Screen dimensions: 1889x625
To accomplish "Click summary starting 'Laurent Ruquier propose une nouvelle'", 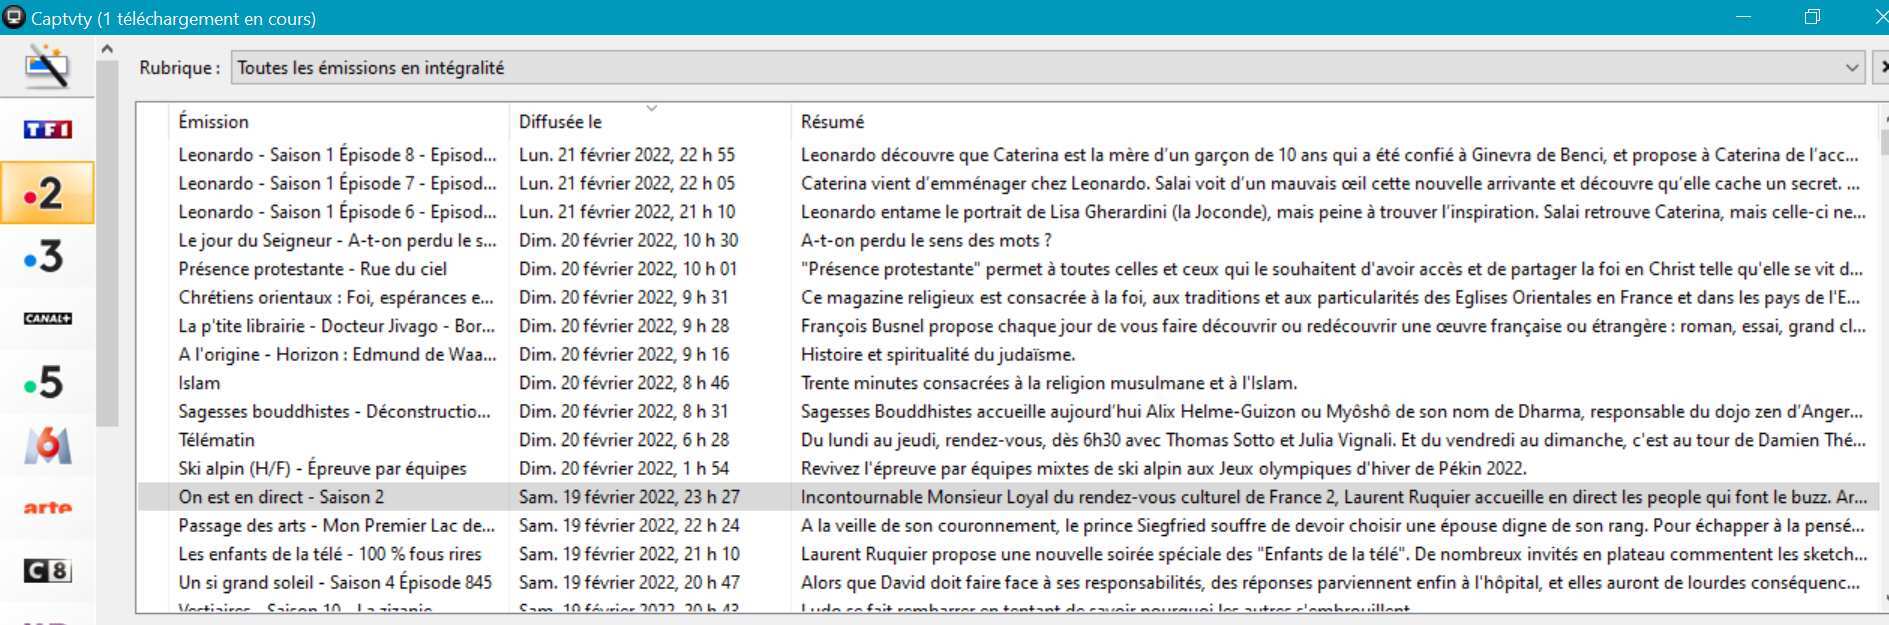I will click(1334, 554).
